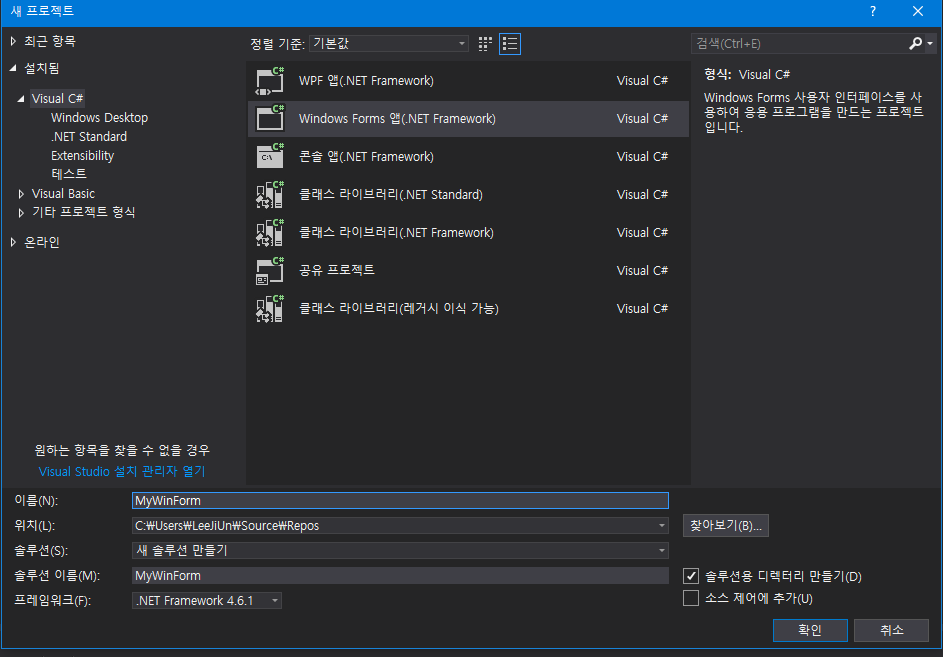This screenshot has height=657, width=943.
Task: Click the Windows Forms App template icon
Action: coord(270,119)
